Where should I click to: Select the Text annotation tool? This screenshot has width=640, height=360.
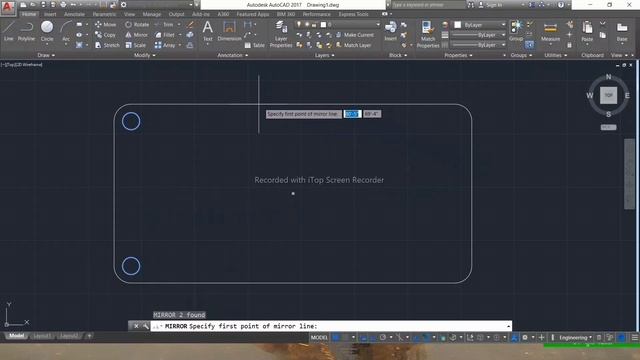[x=207, y=31]
